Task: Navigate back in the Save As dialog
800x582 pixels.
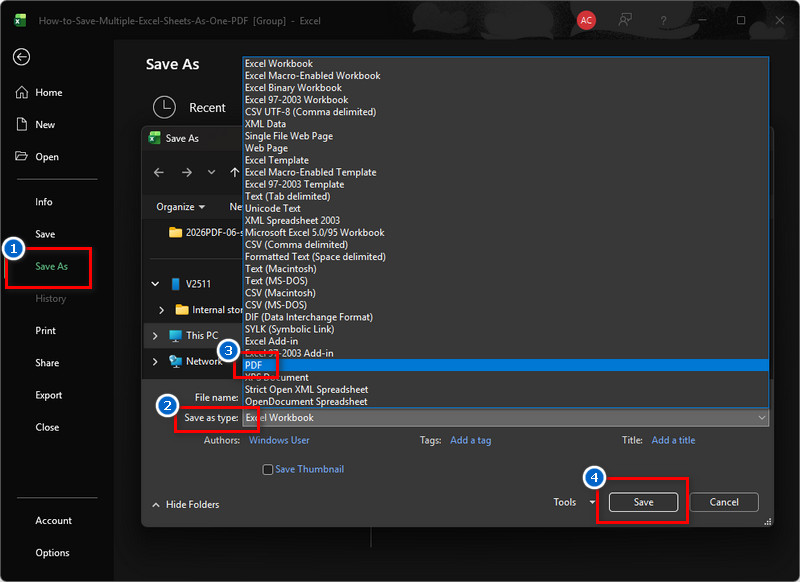Action: [x=159, y=172]
